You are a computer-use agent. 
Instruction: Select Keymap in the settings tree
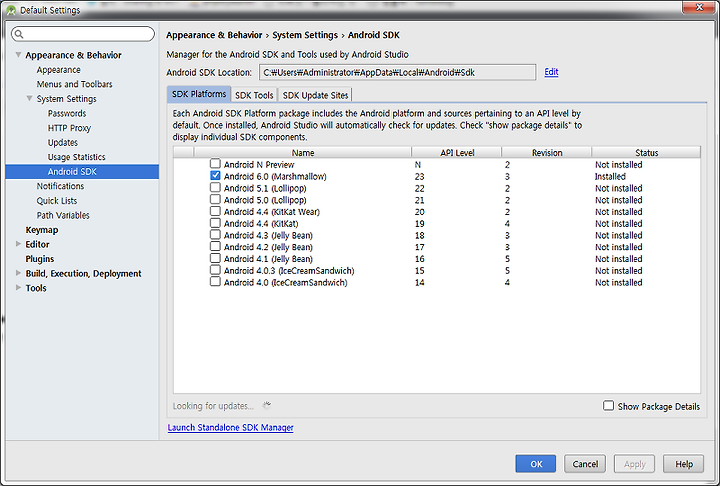(42, 230)
